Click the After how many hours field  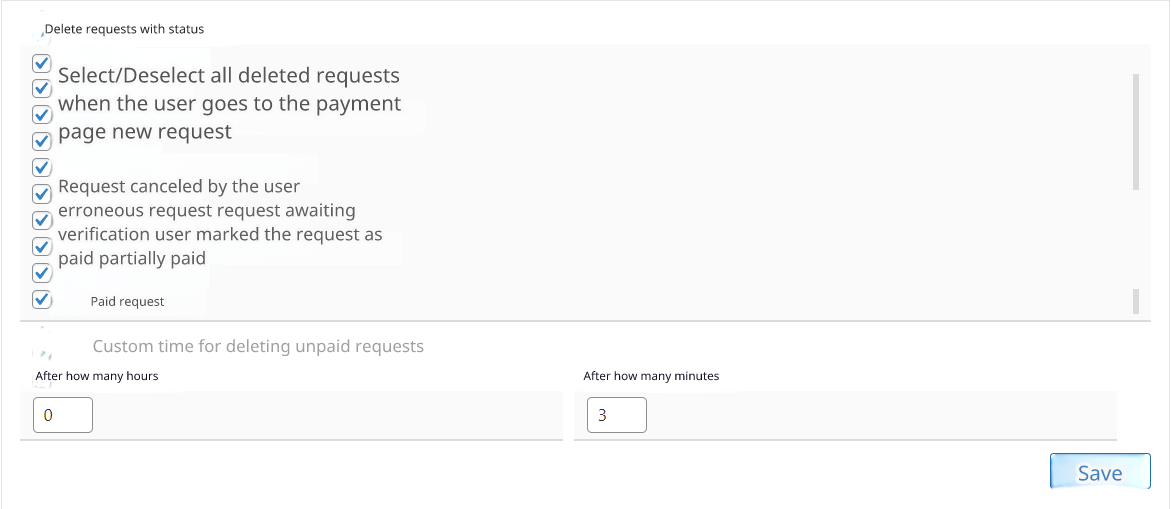(x=63, y=415)
